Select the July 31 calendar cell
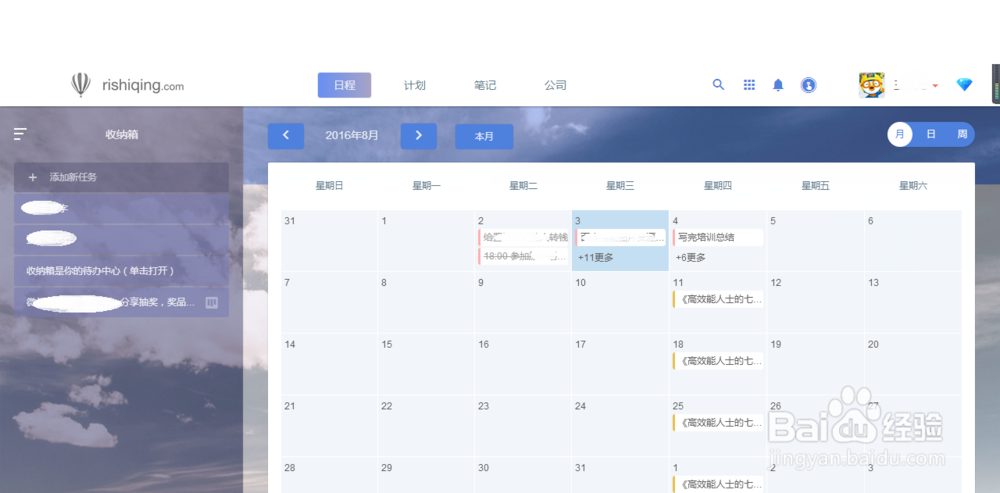 pos(329,241)
